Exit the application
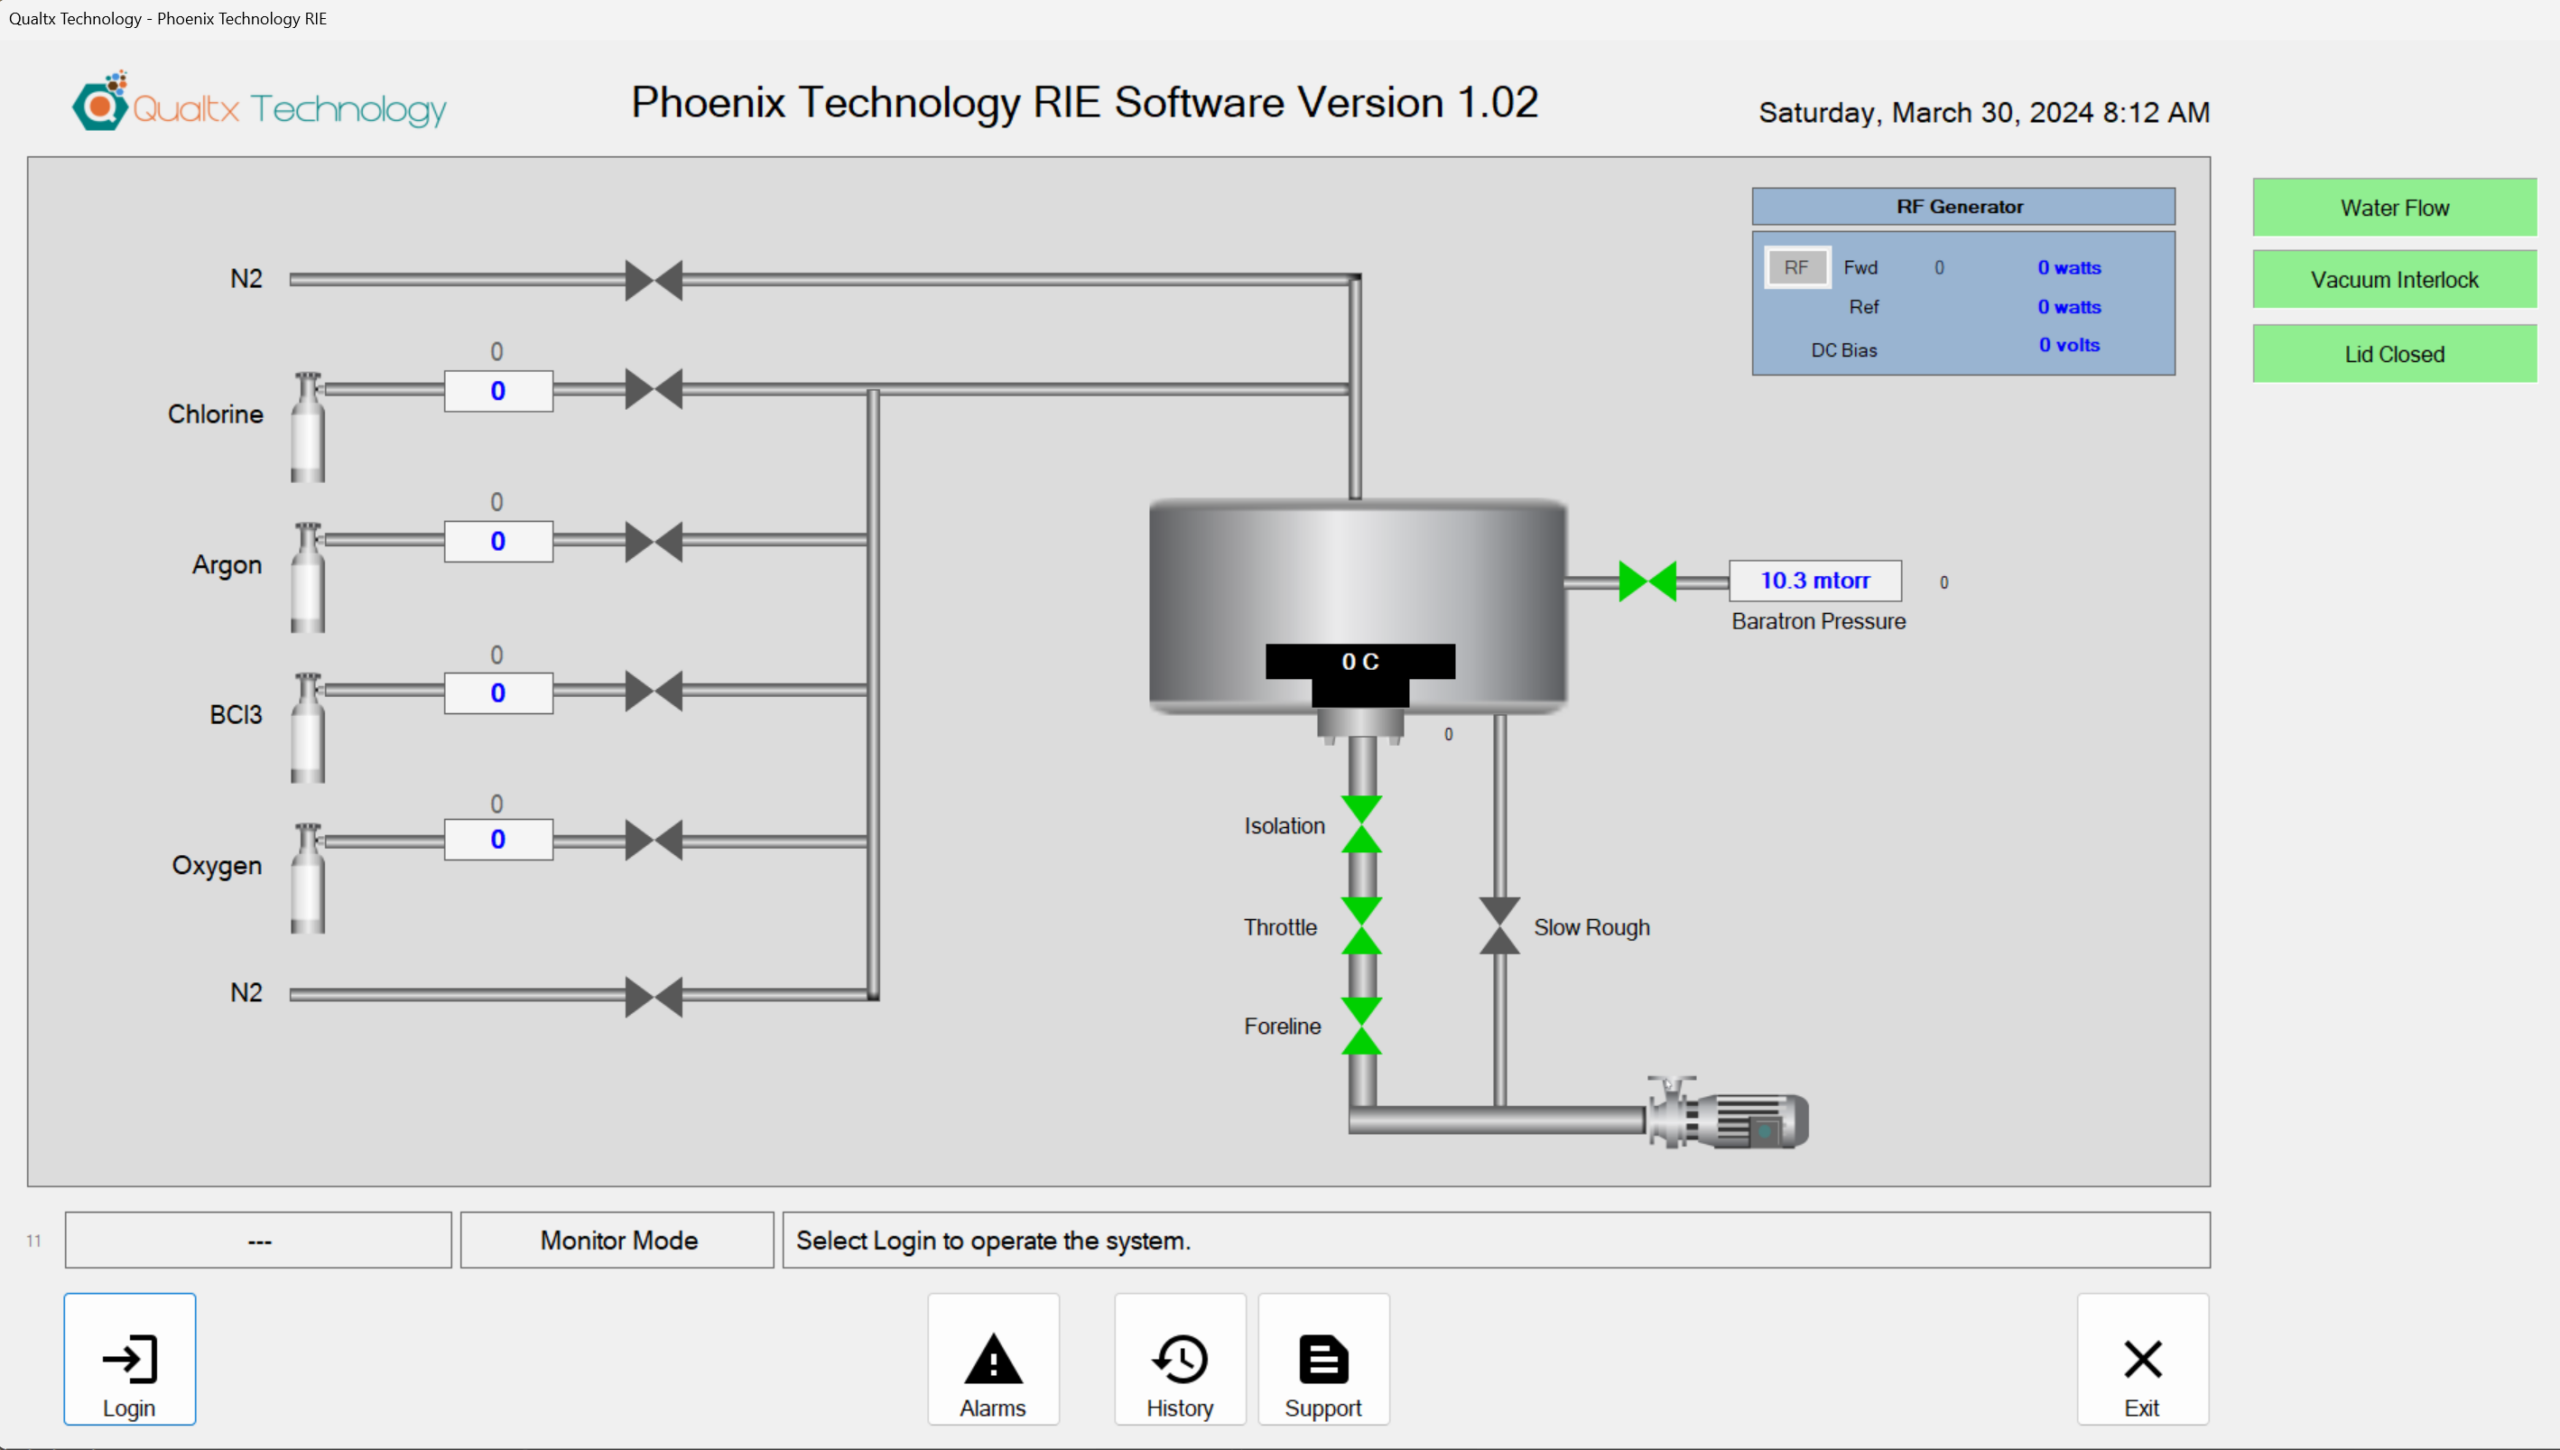2560x1450 pixels. 2143,1359
